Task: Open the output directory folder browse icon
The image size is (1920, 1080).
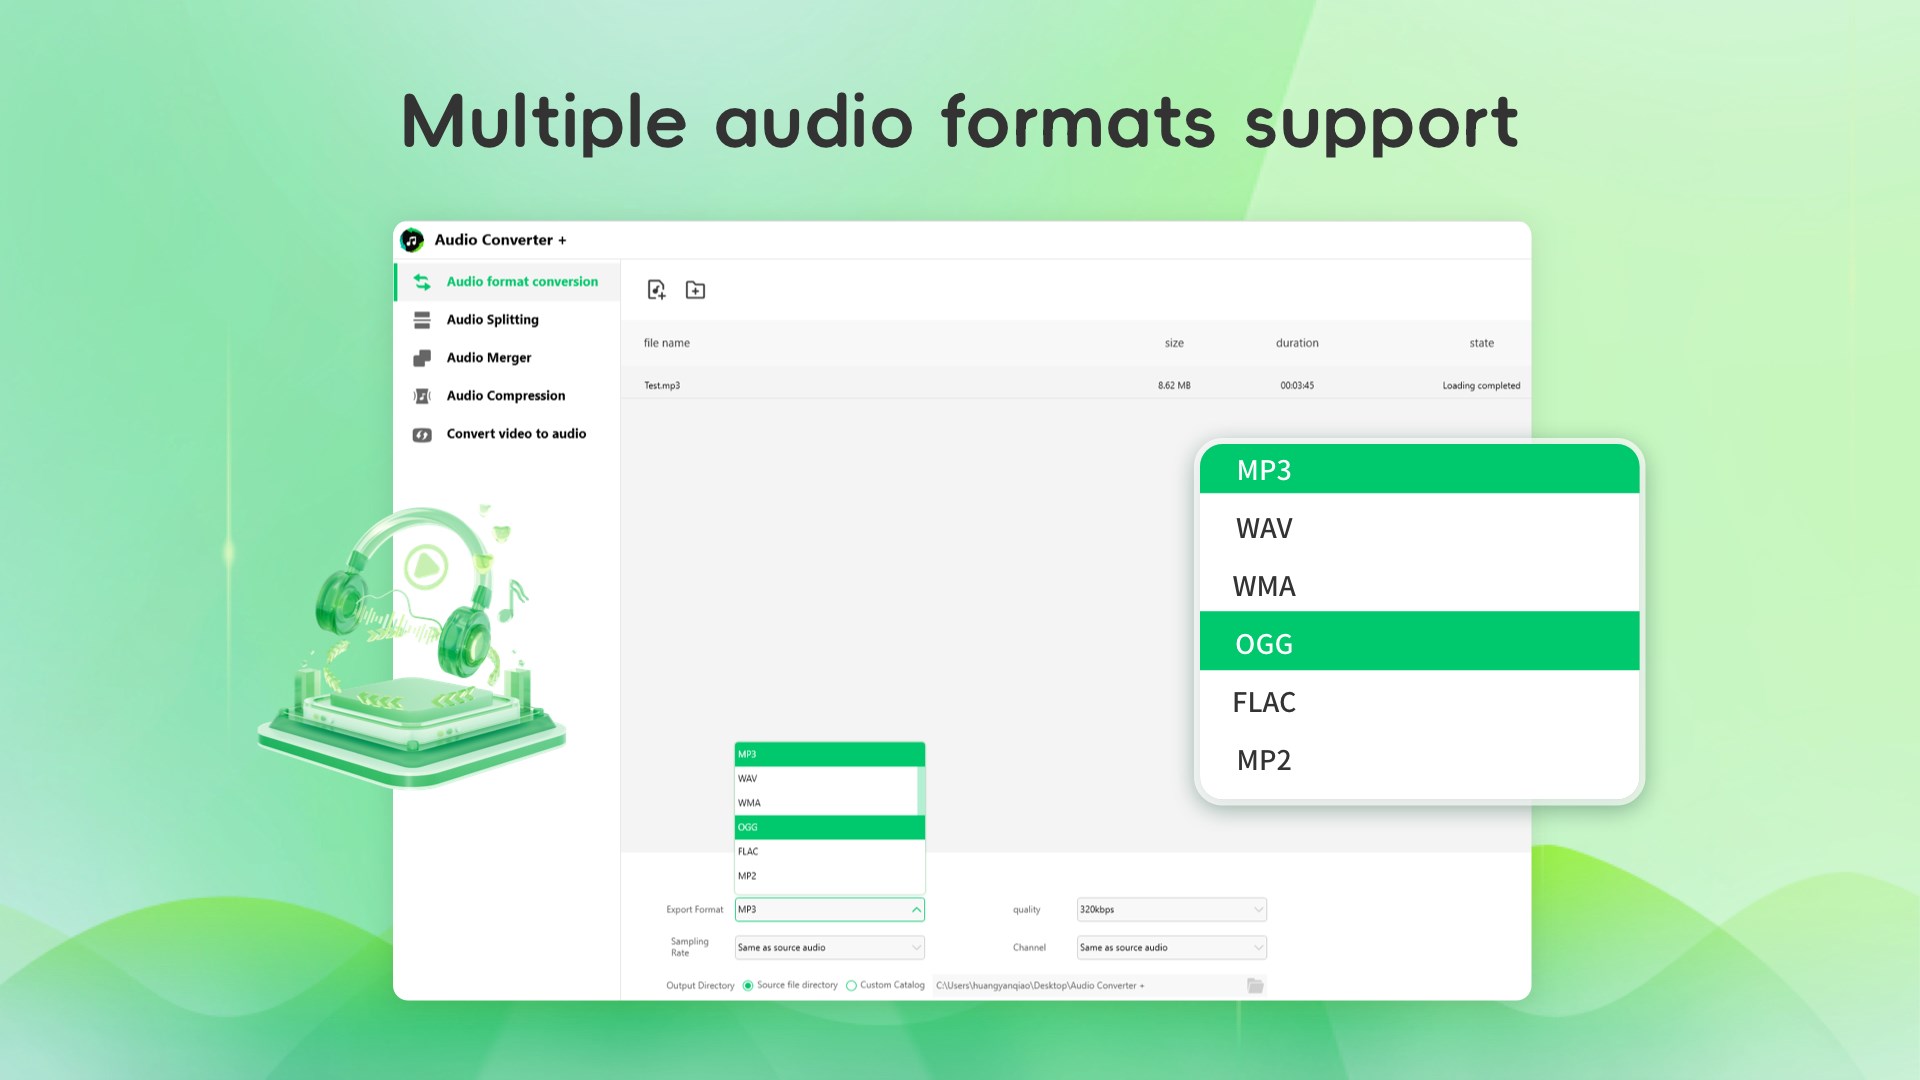Action: click(1255, 986)
